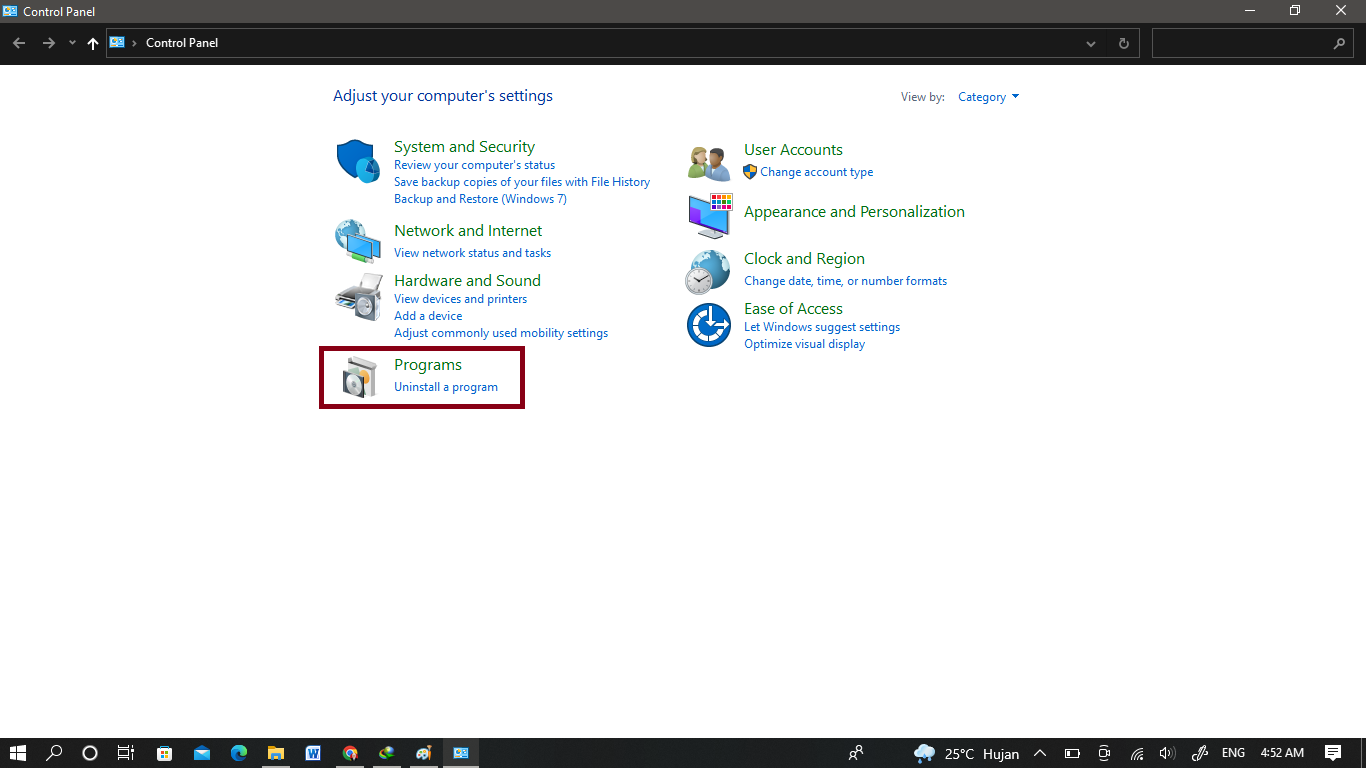
Task: Switch ENG input language indicator
Action: (1233, 753)
